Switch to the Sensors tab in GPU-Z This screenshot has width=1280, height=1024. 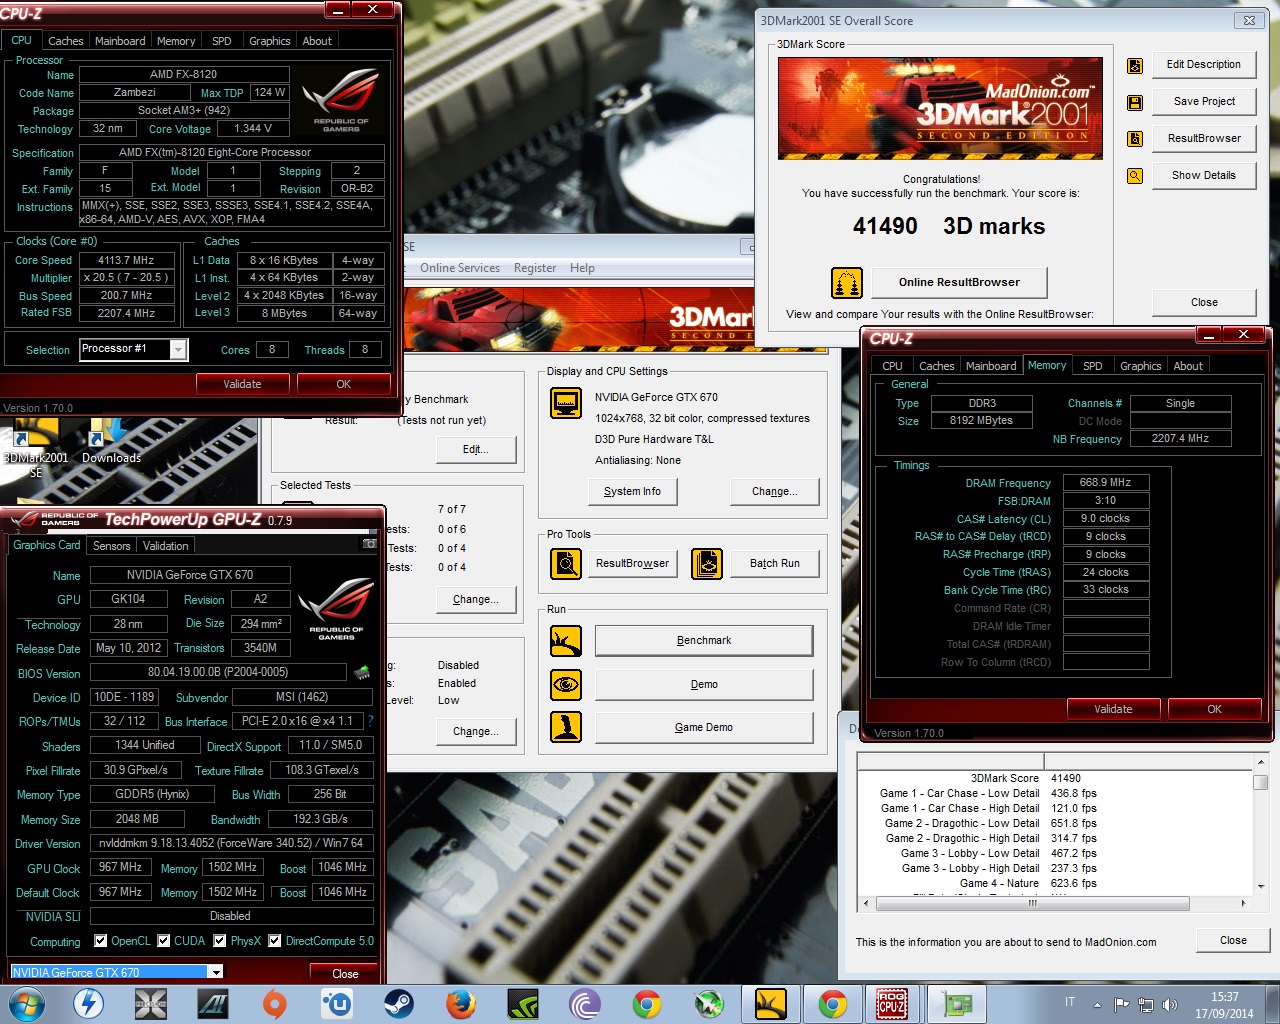tap(111, 546)
